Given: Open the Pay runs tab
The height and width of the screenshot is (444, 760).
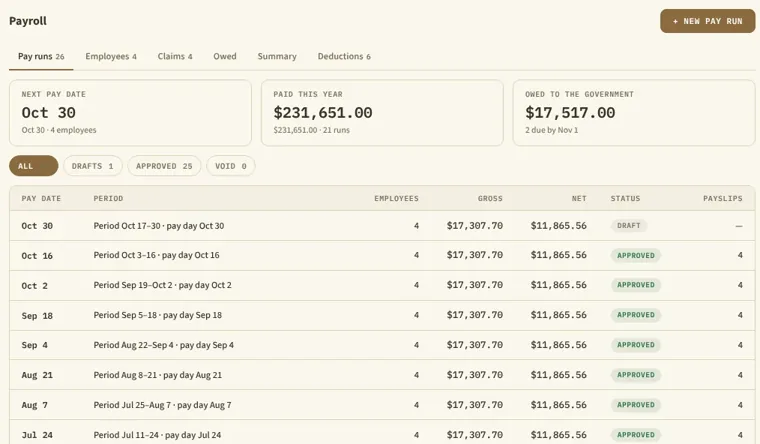Looking at the screenshot, I should (x=41, y=57).
